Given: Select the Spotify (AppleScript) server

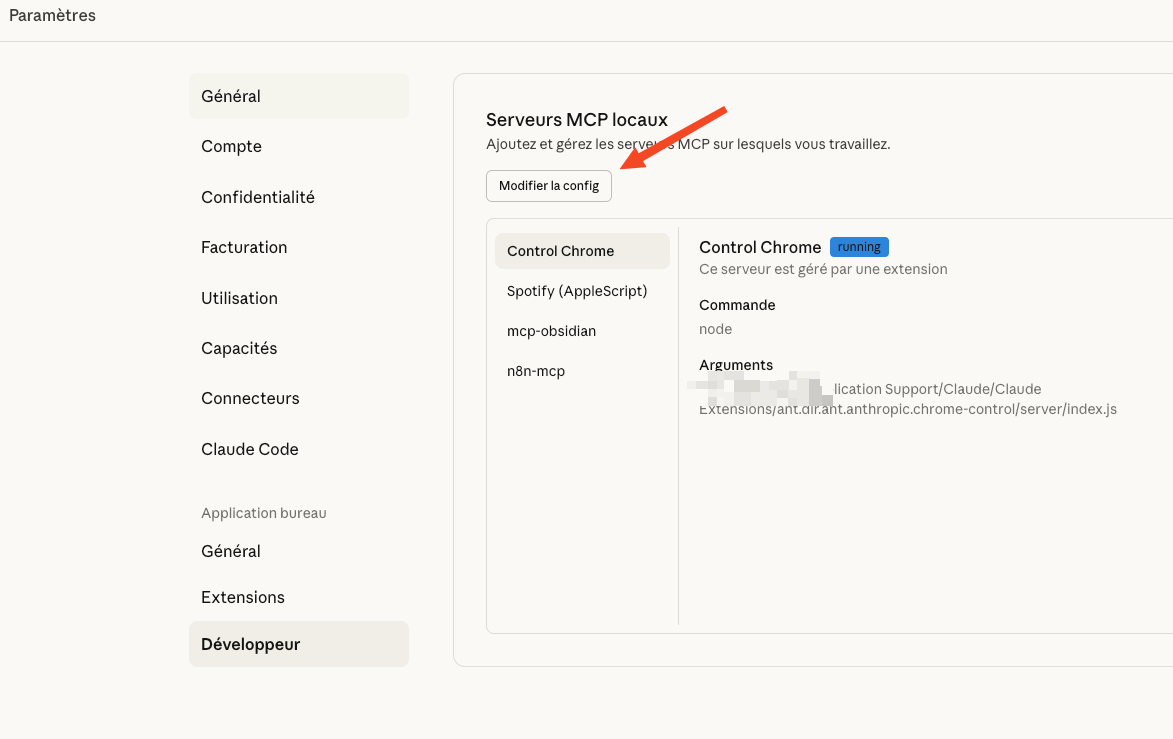Looking at the screenshot, I should [x=577, y=291].
